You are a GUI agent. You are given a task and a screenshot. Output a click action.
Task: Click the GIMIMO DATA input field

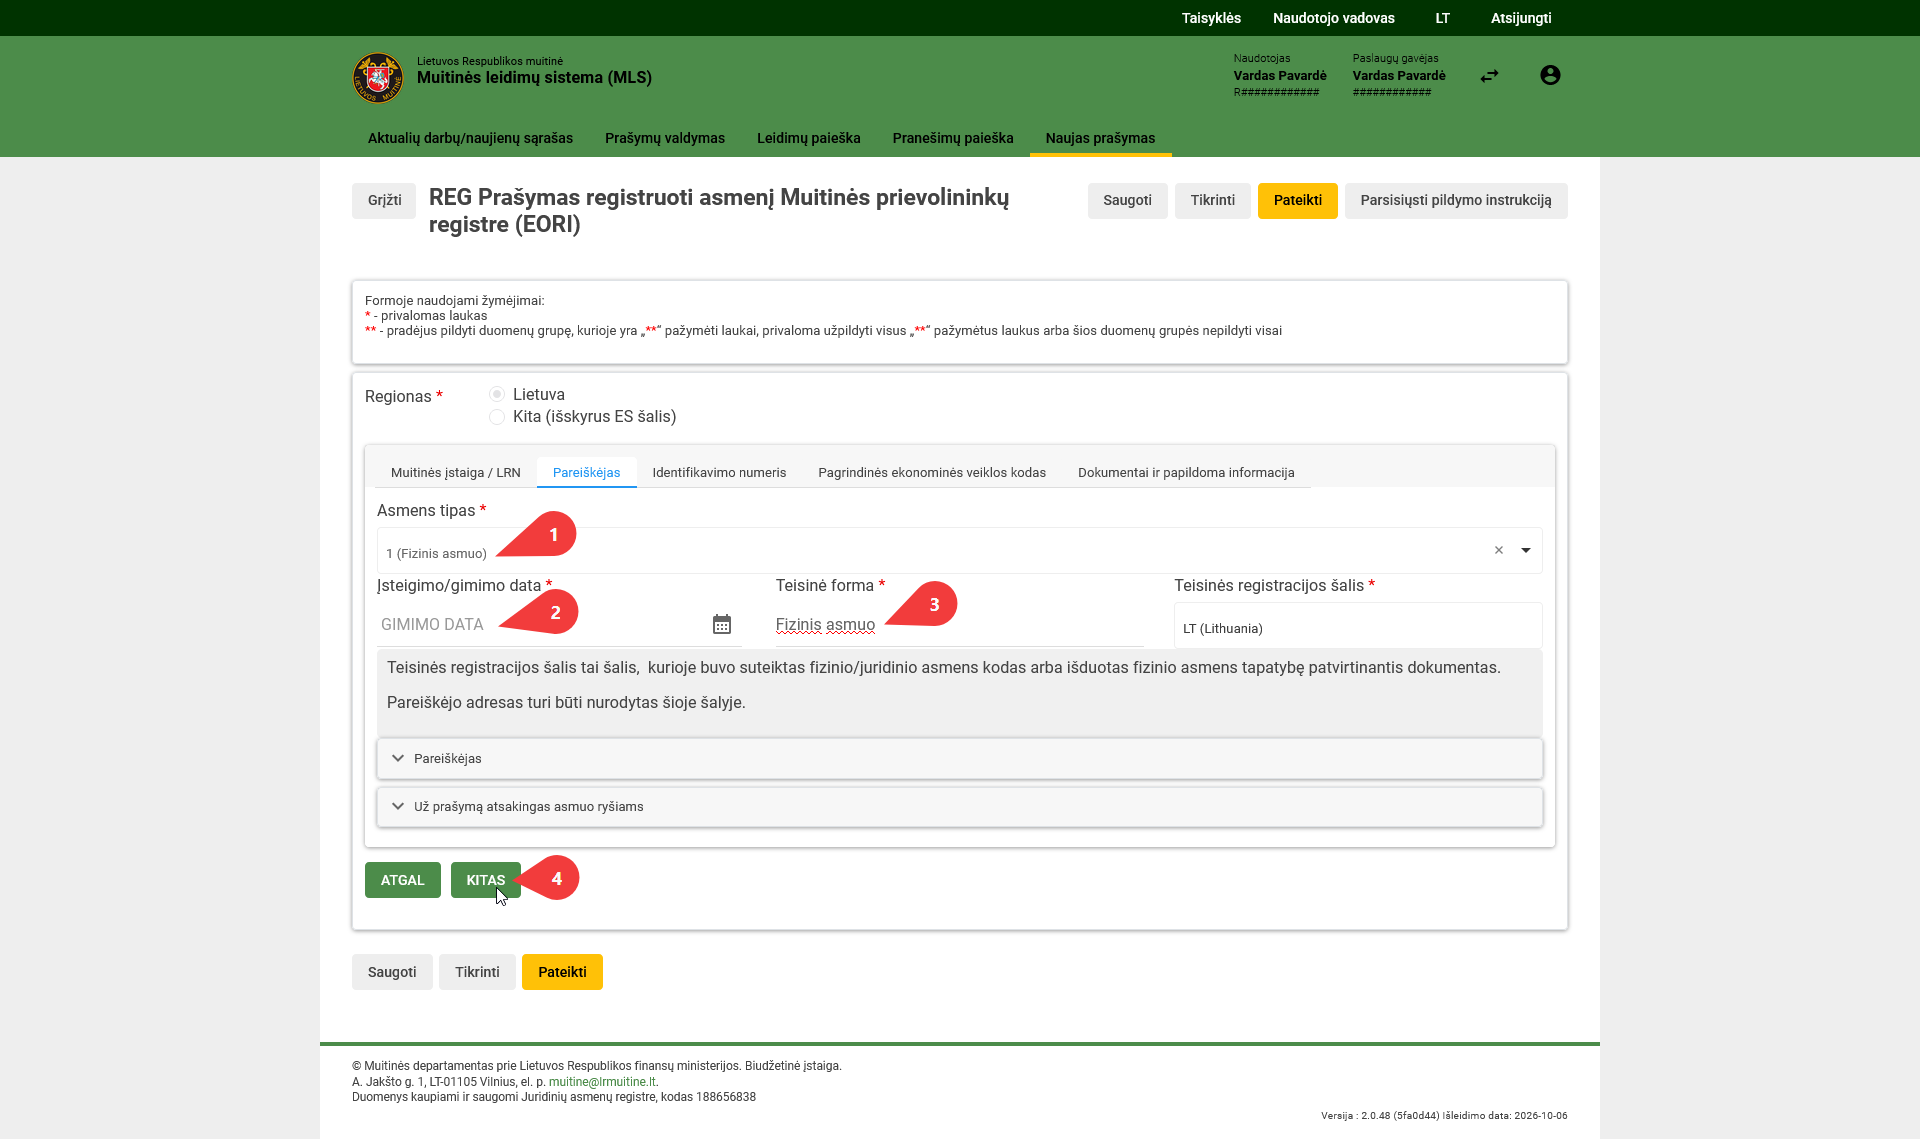point(540,624)
